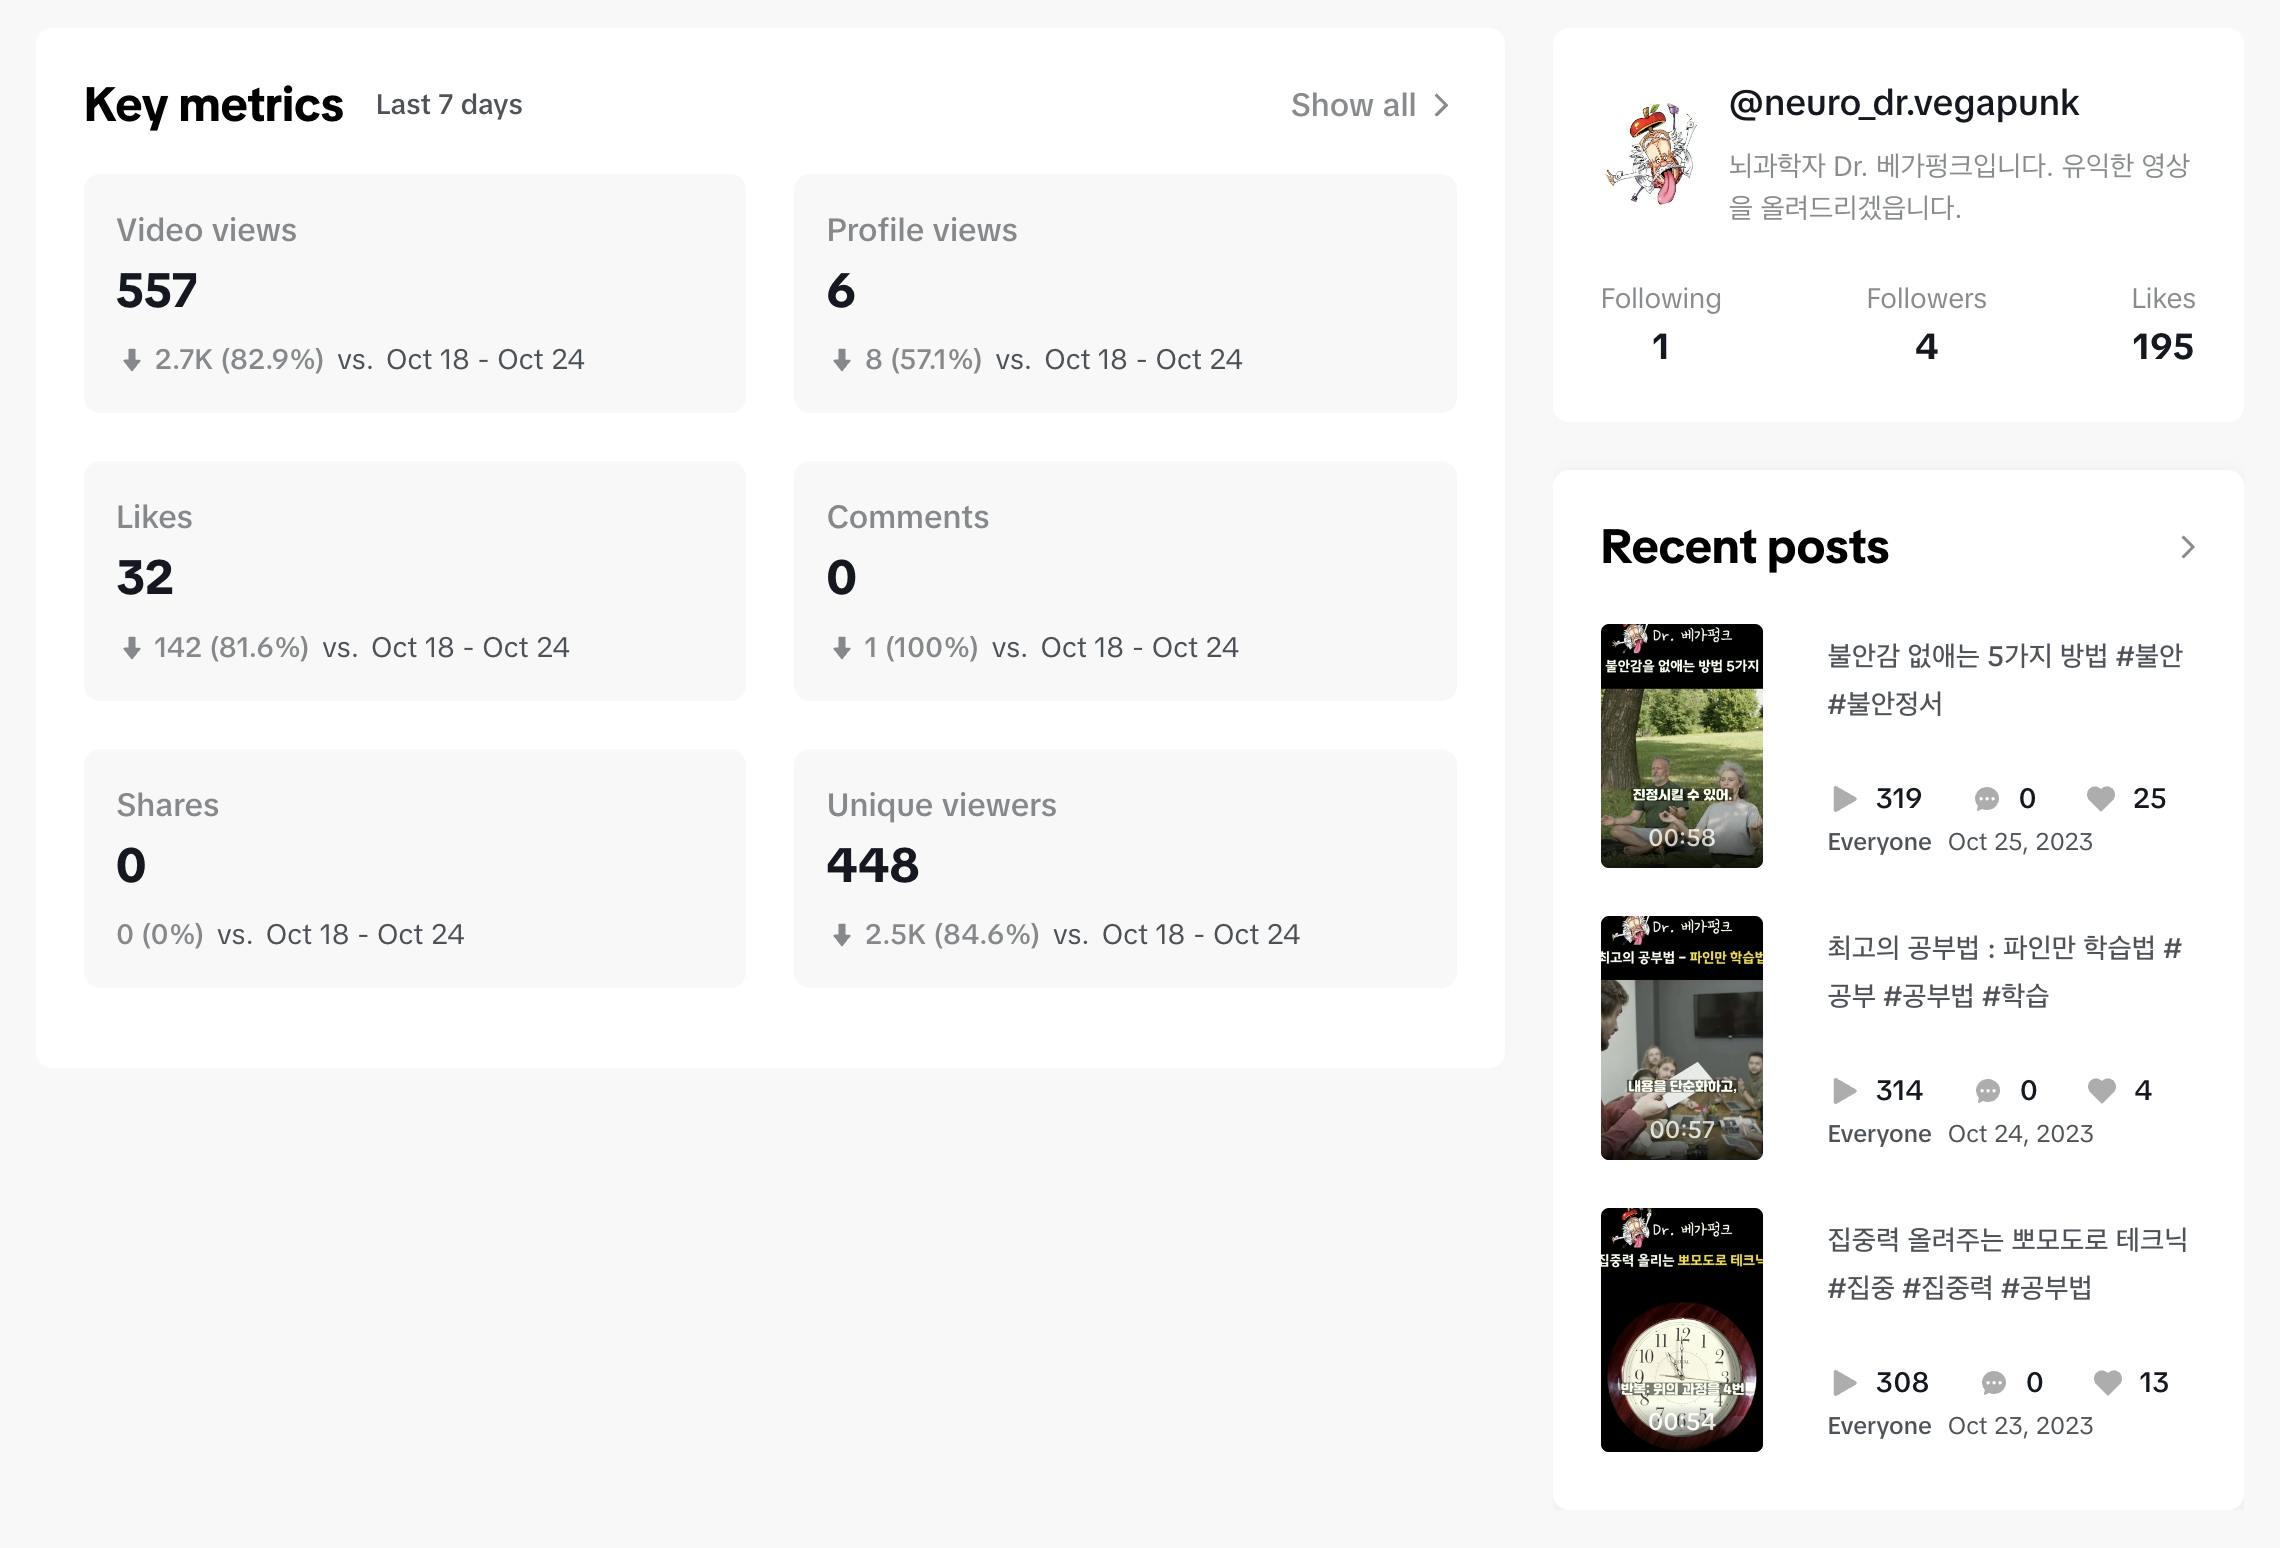Viewport: 2280px width, 1548px height.
Task: Click the Followers count
Action: [1926, 346]
